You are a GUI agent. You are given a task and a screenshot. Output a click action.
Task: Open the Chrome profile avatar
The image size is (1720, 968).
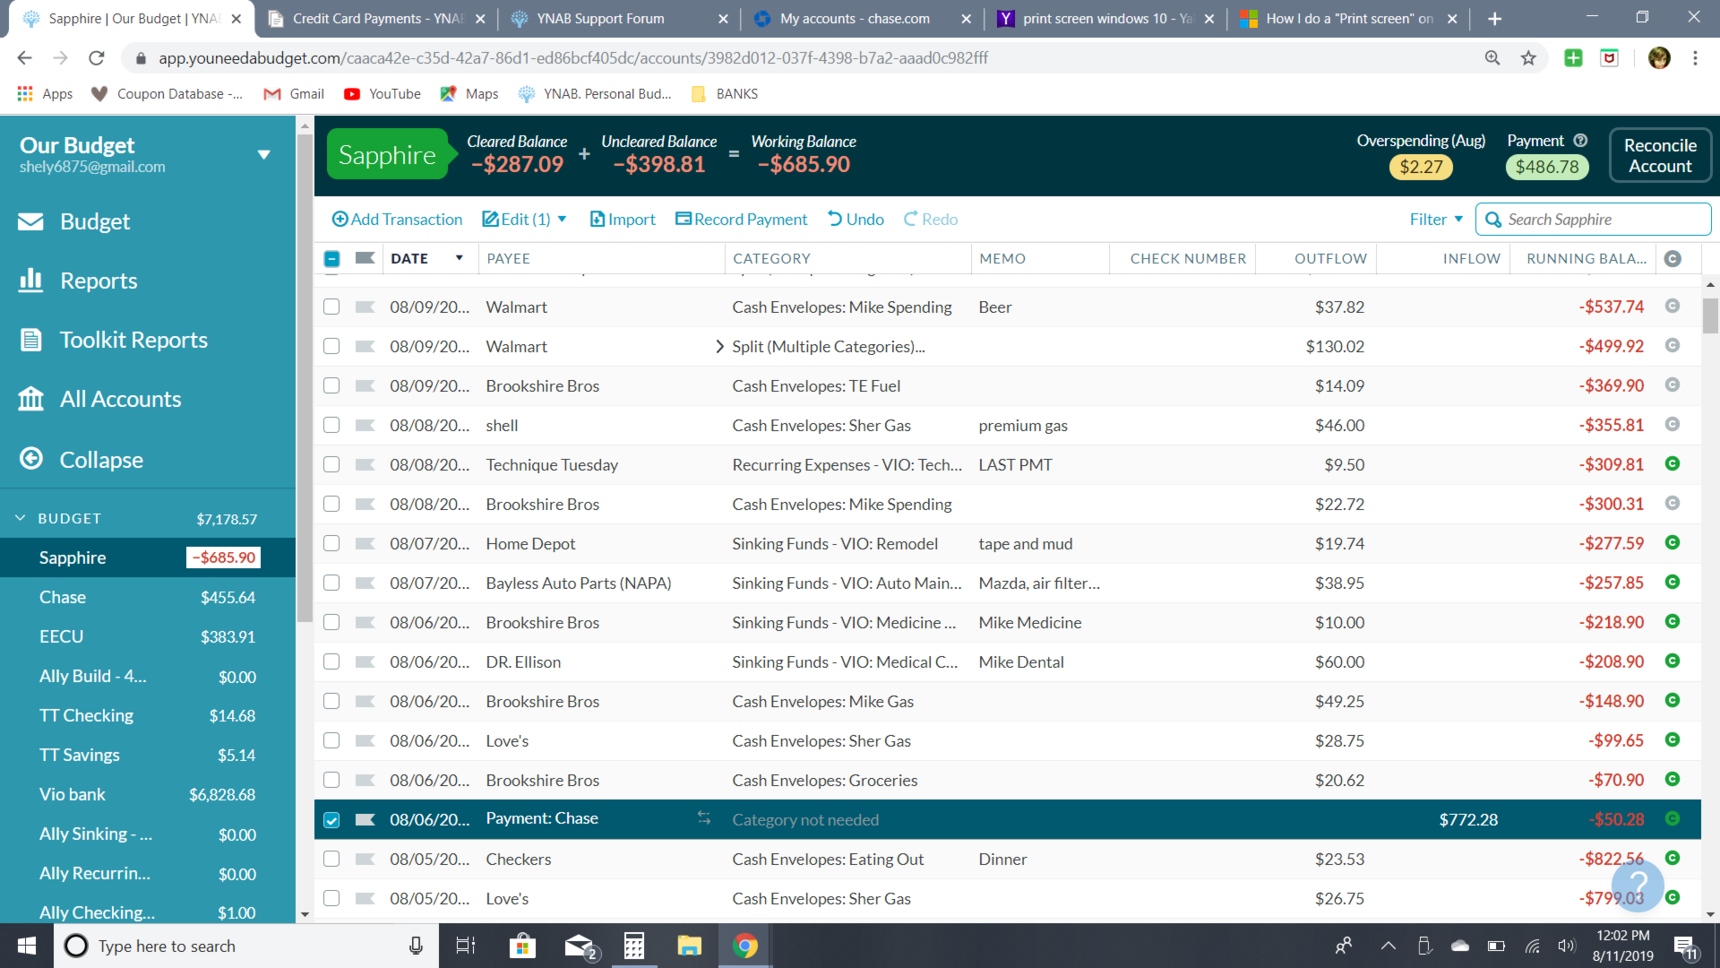coord(1659,58)
